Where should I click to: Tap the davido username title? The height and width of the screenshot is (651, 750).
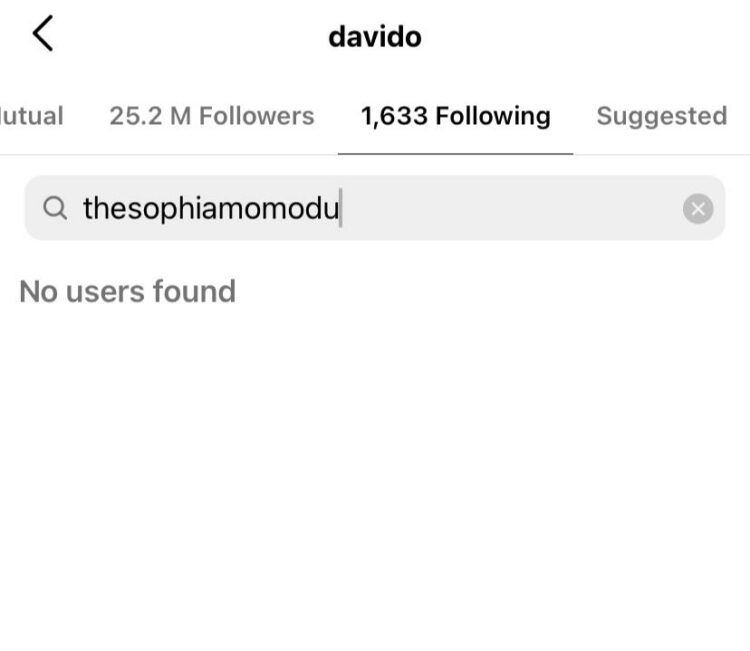pos(375,37)
